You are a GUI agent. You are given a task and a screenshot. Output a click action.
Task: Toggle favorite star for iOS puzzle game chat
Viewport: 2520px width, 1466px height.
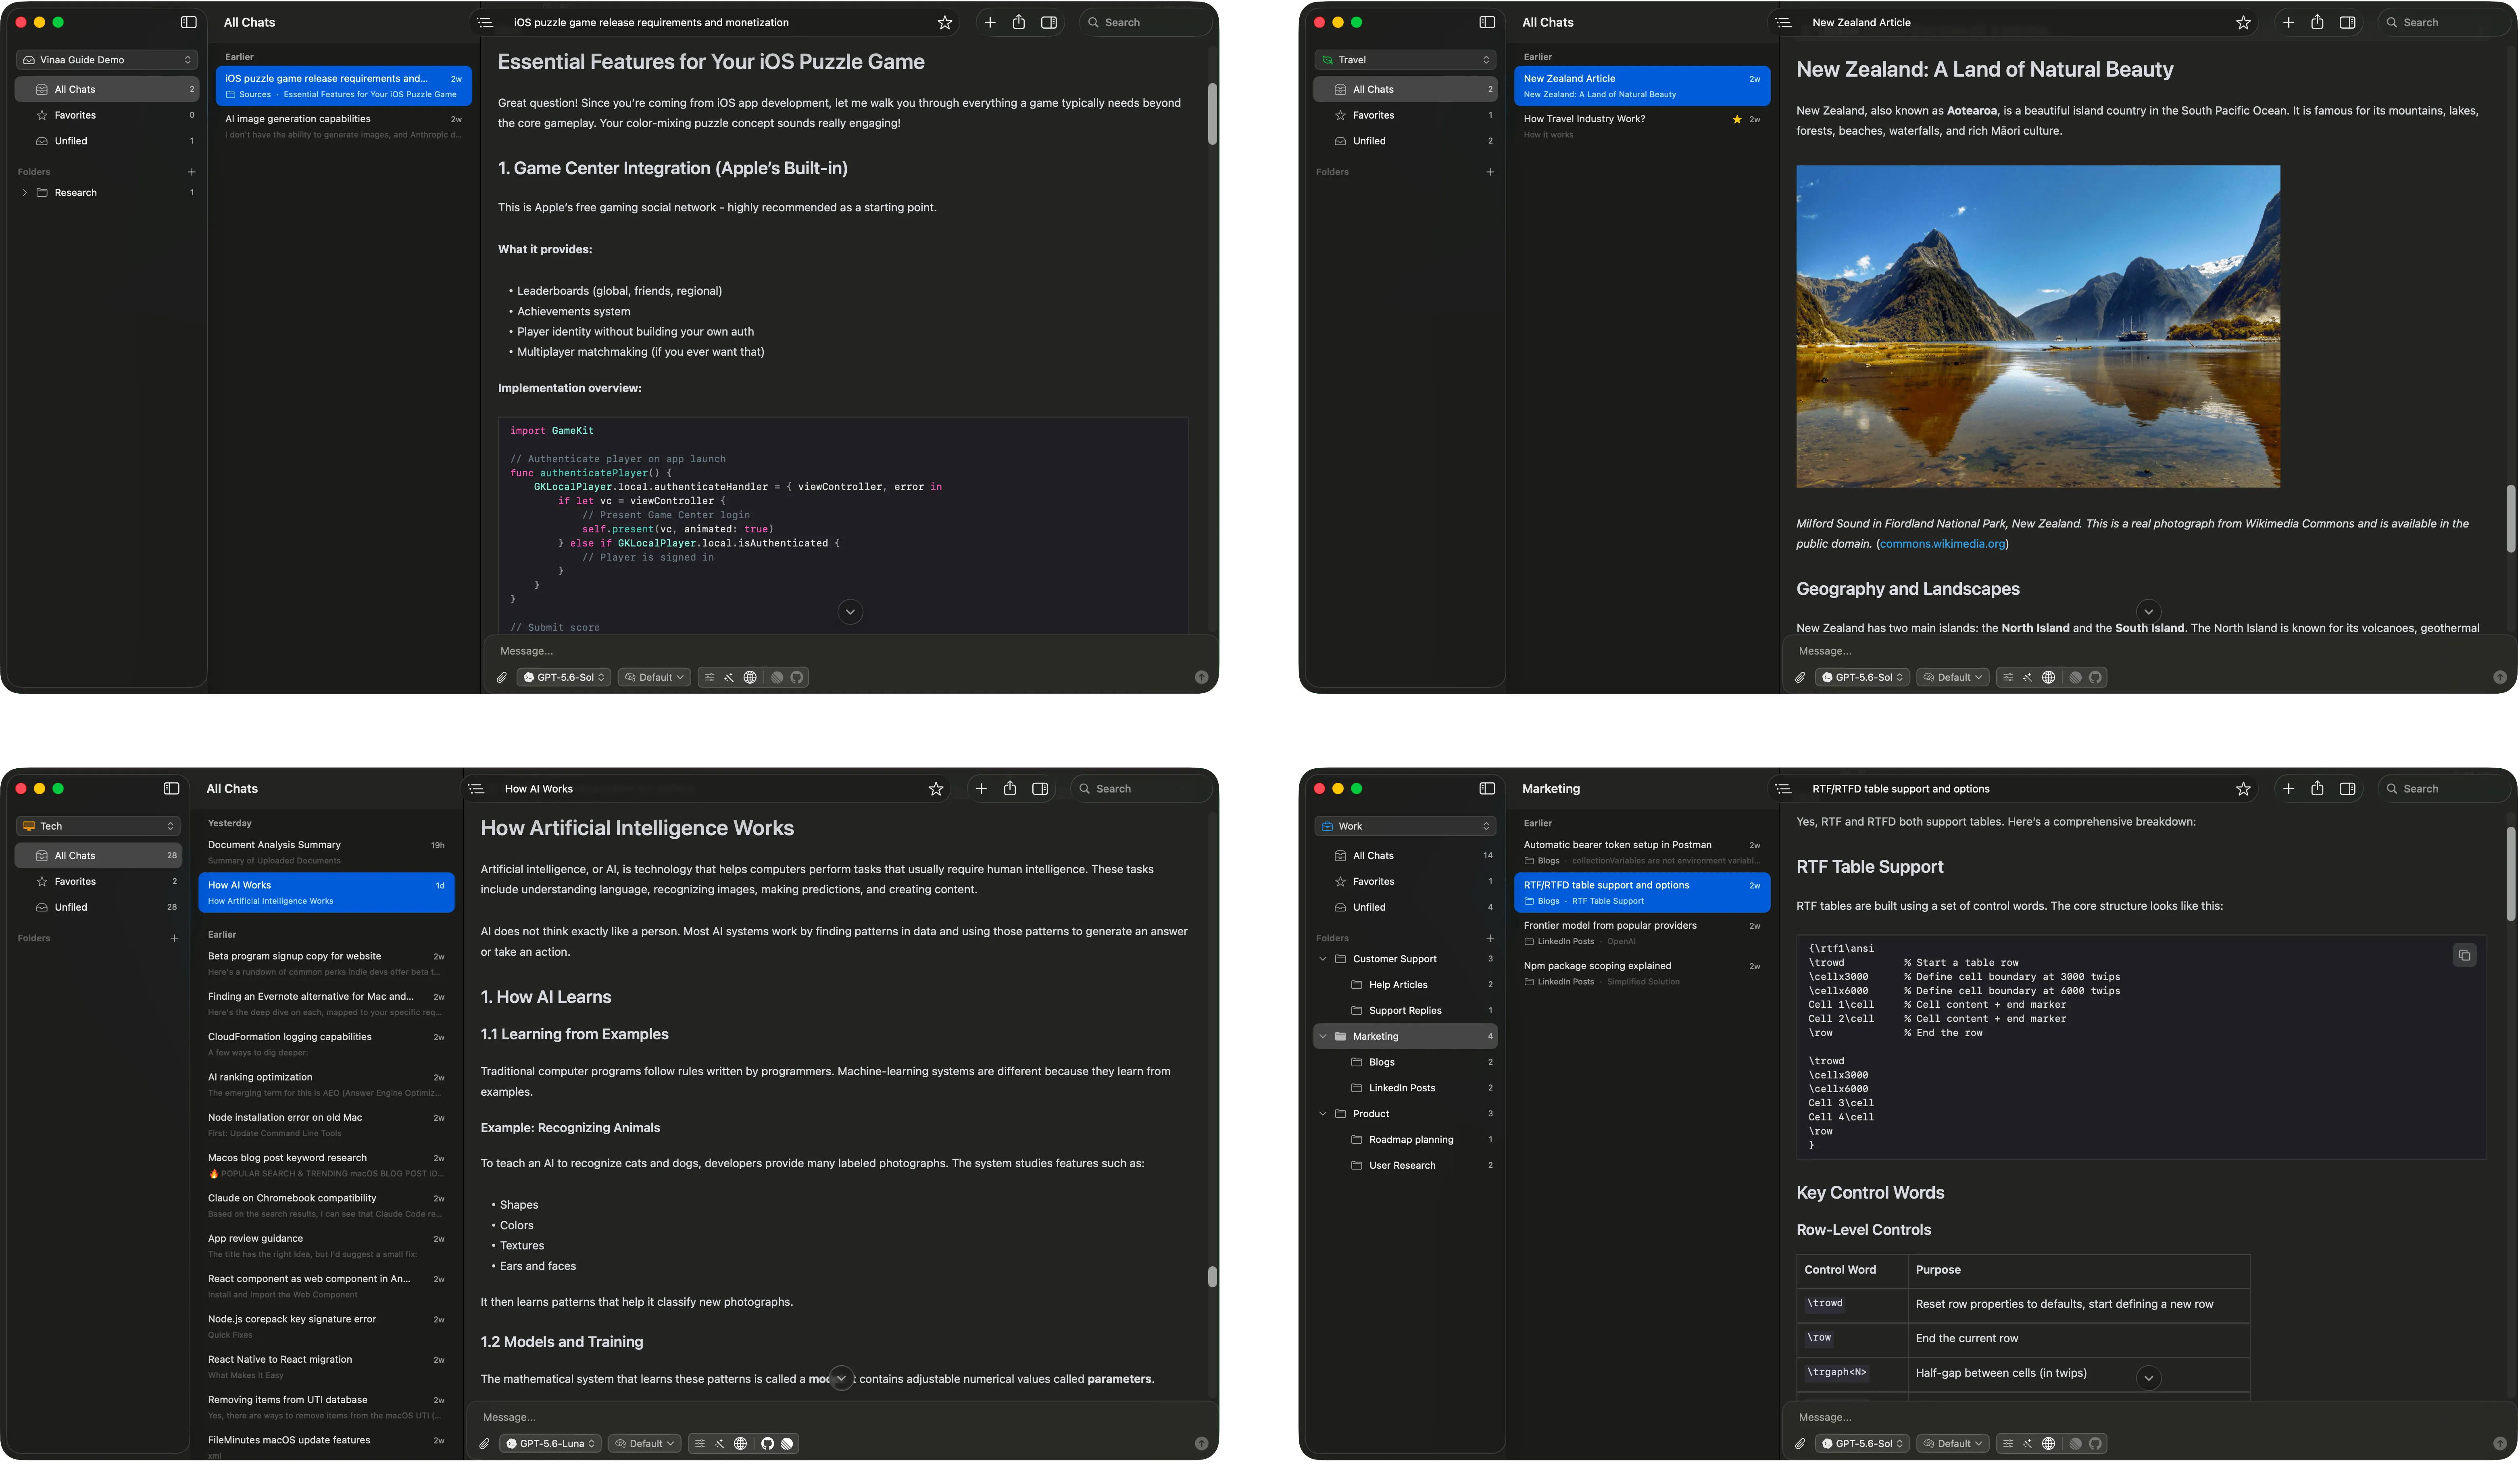point(944,22)
